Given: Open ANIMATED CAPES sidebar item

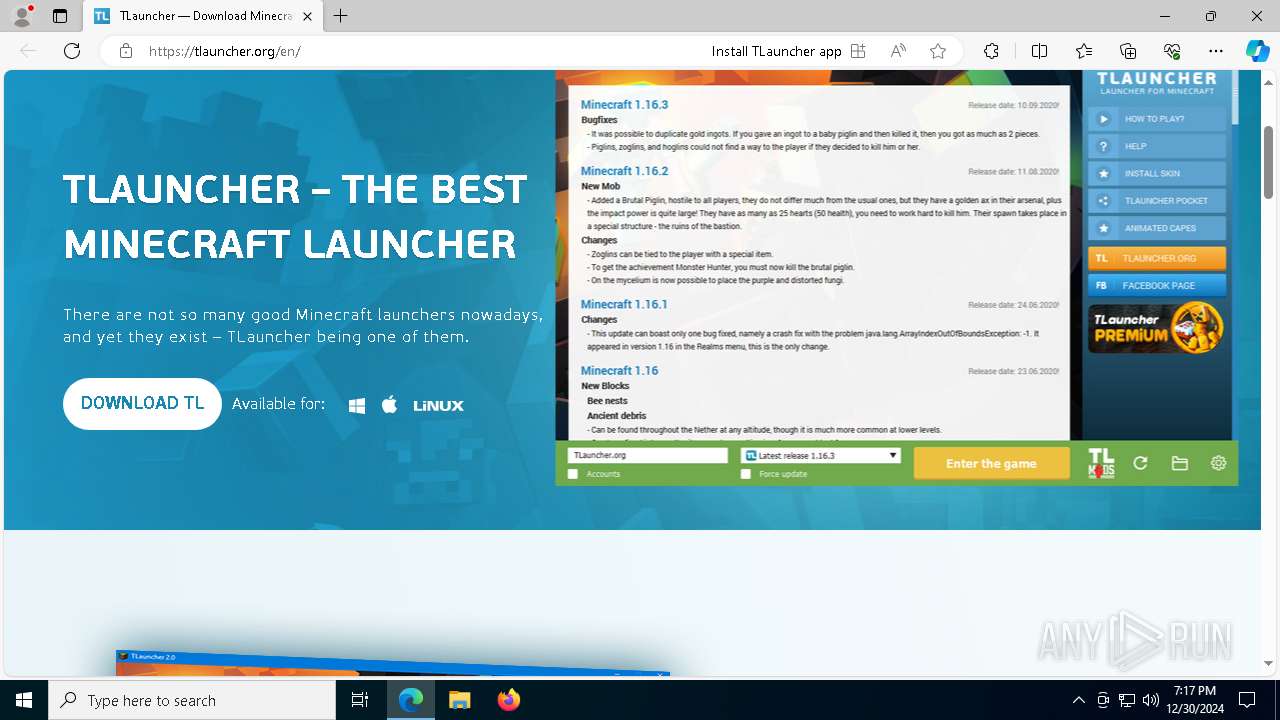Looking at the screenshot, I should (x=1157, y=228).
